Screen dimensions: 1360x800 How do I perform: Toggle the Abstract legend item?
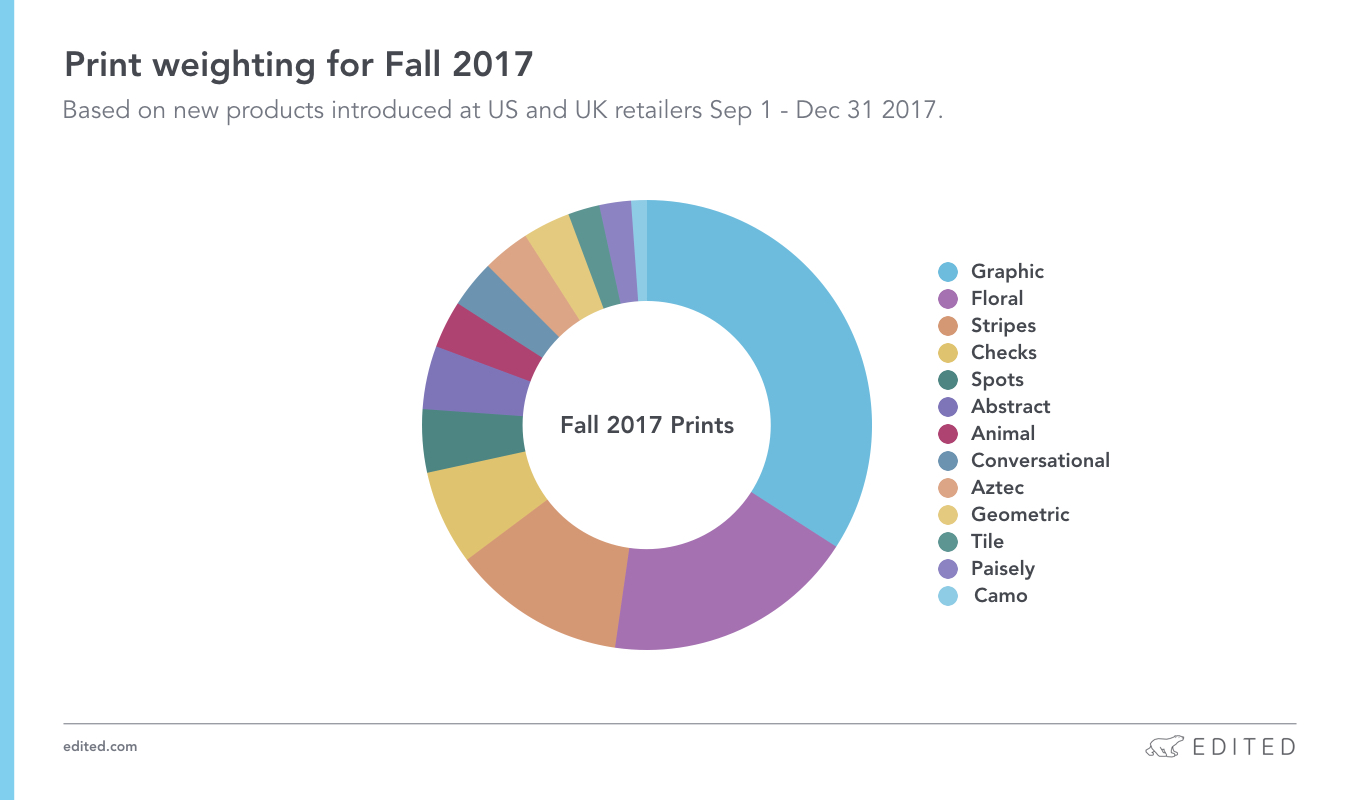pos(995,407)
